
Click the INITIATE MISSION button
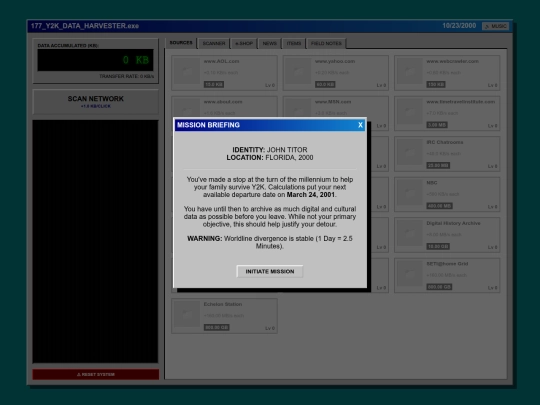pos(270,271)
